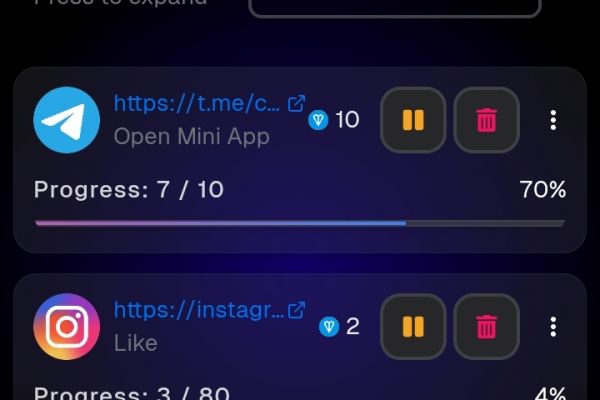Open more options for Instagram task

click(553, 327)
